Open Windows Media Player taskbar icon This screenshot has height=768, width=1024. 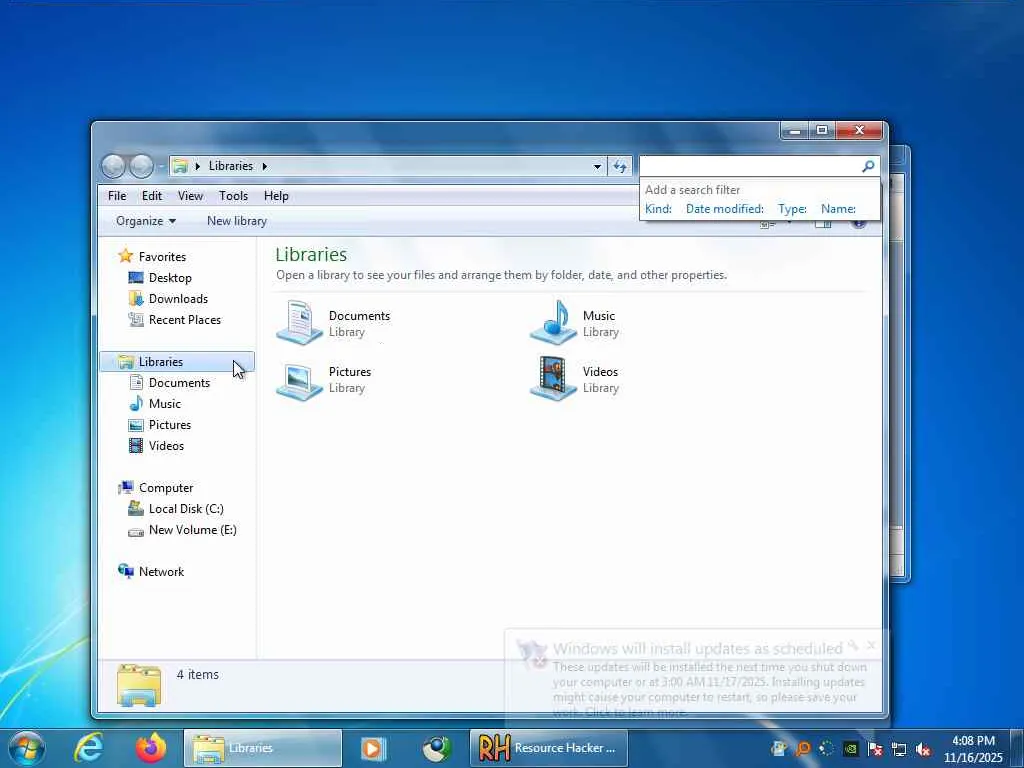pos(374,748)
